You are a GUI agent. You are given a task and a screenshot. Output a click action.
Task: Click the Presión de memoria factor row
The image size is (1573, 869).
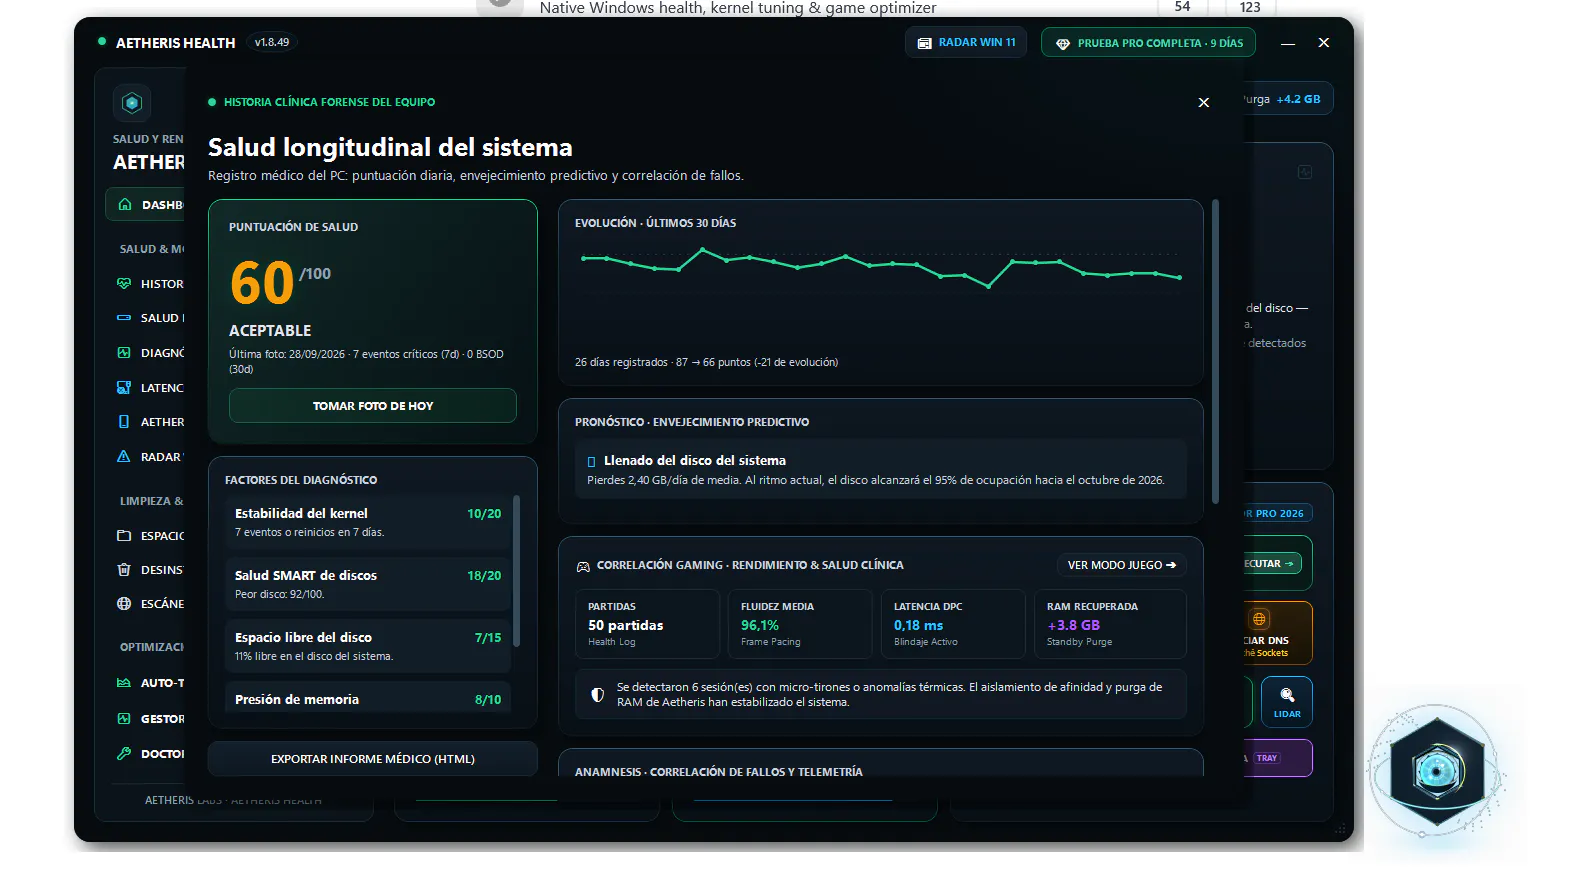368,698
